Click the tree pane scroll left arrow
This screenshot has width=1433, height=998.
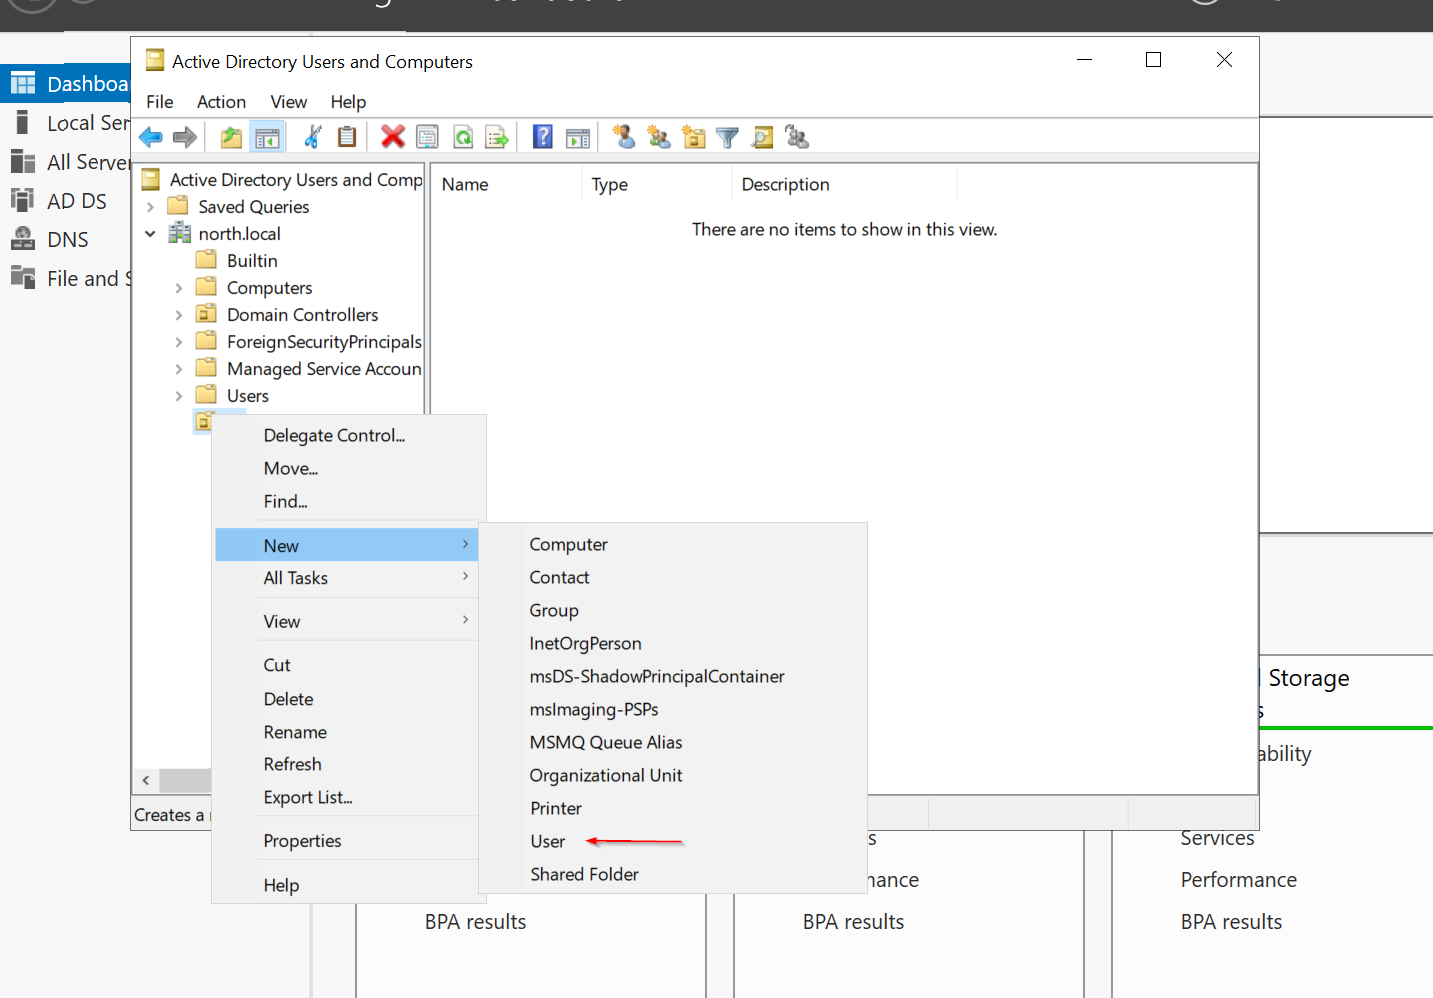146,780
